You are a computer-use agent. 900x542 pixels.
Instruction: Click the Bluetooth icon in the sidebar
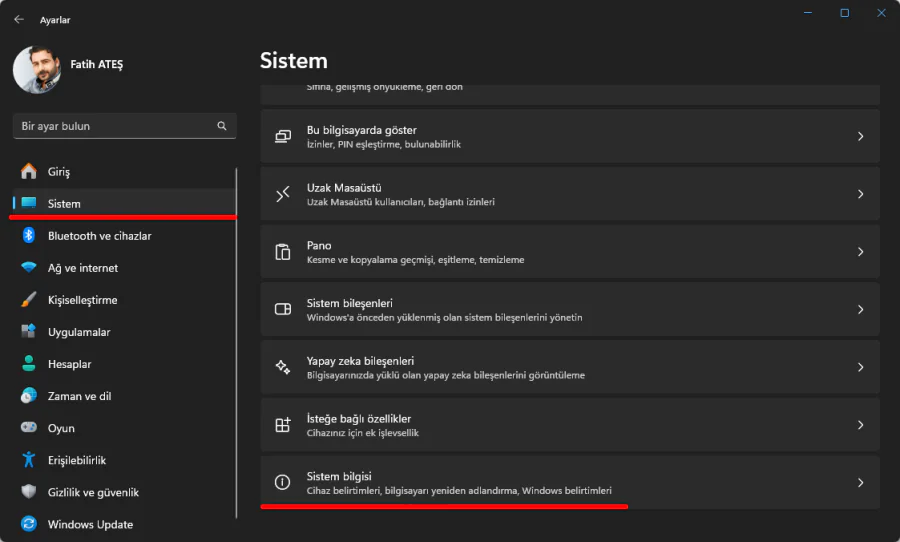pos(29,235)
